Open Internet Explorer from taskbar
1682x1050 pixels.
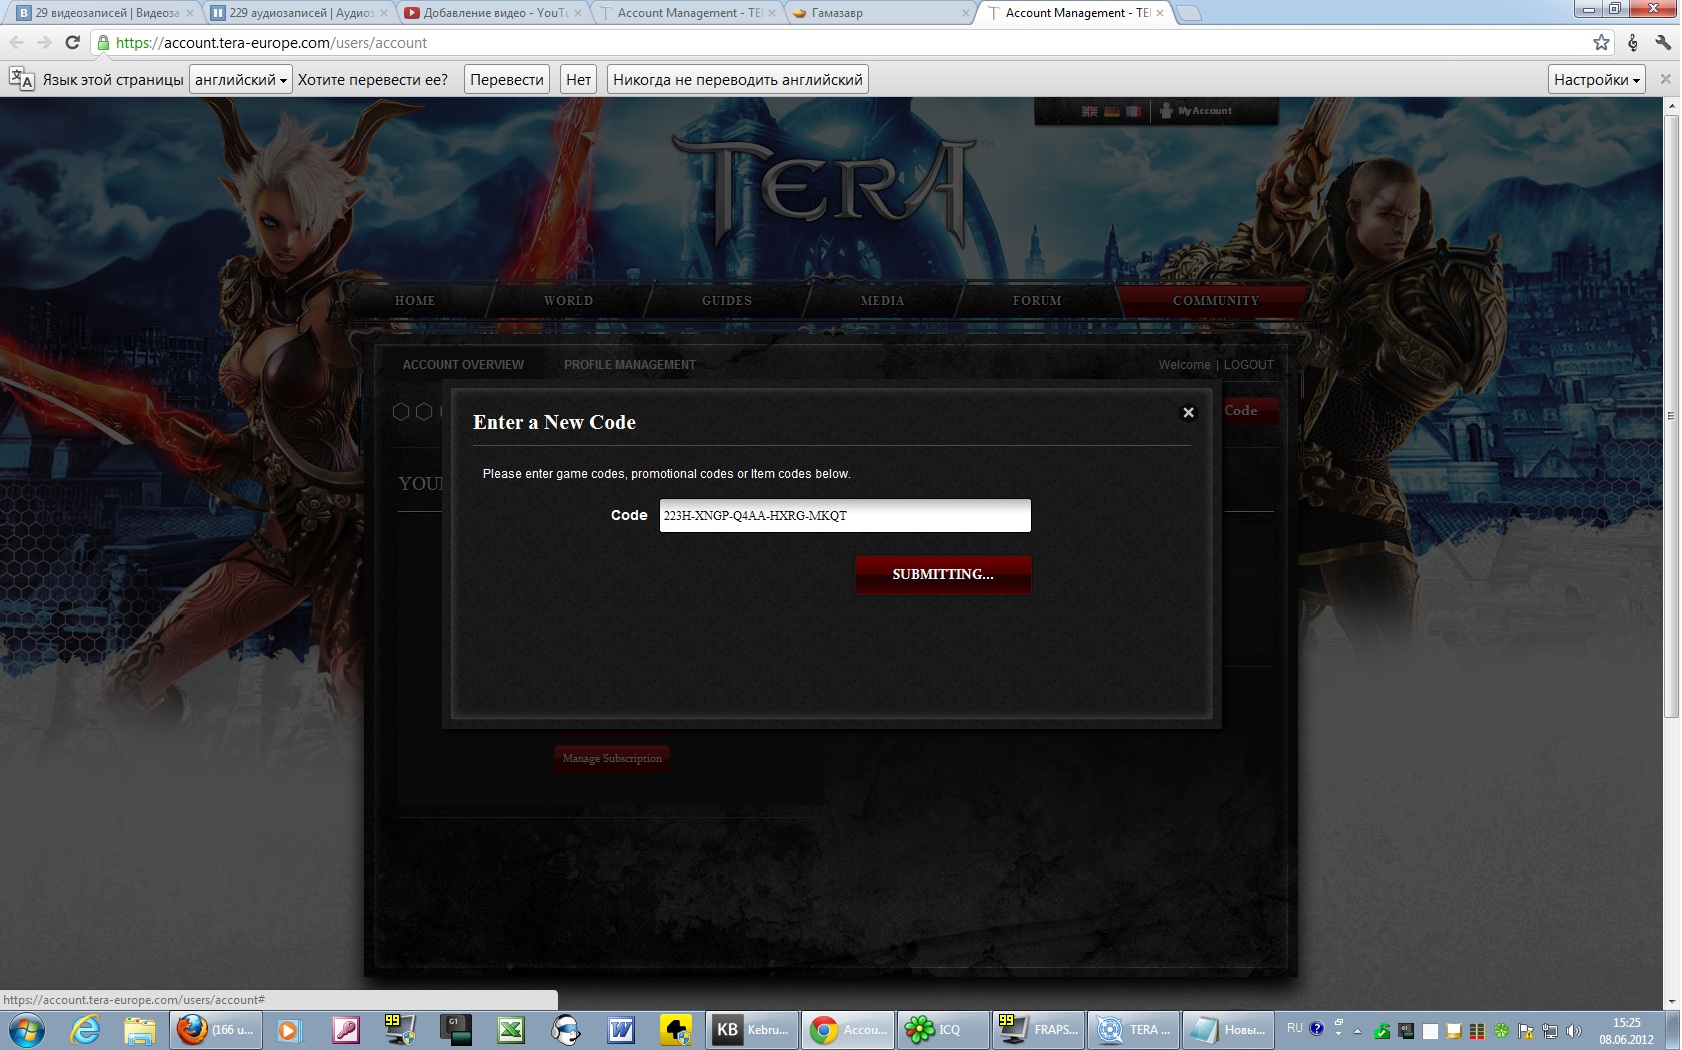click(85, 1030)
